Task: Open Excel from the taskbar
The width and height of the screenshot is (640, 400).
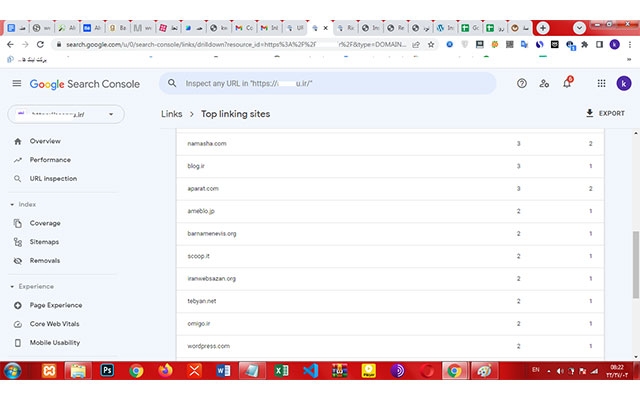Action: click(281, 371)
